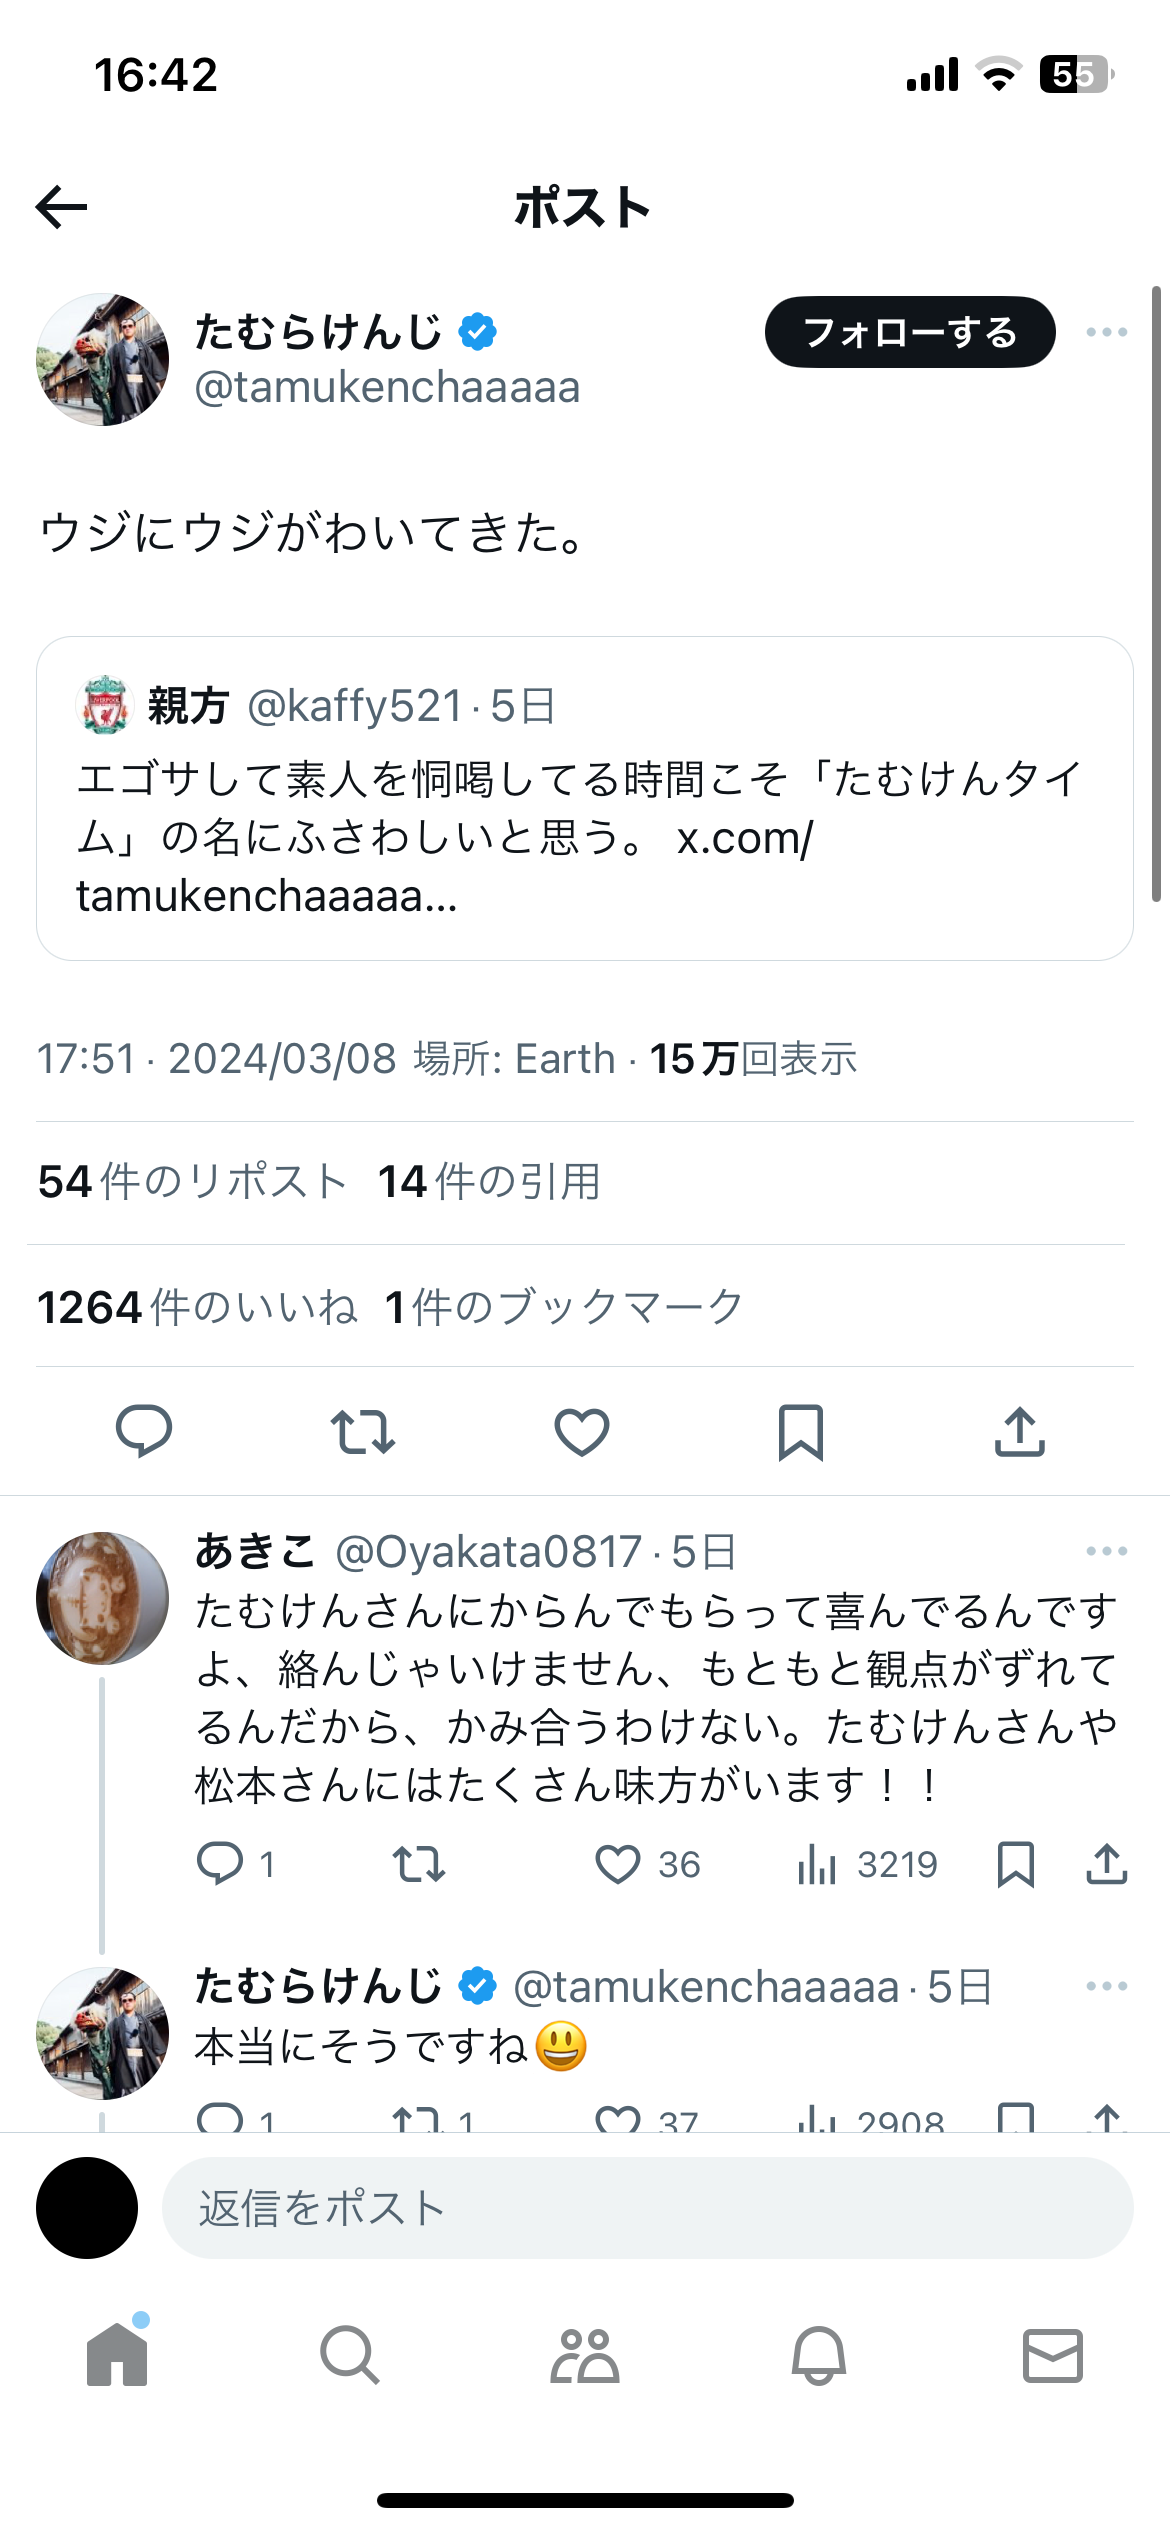Open the search tab icon
This screenshot has width=1170, height=2532.
350,2356
